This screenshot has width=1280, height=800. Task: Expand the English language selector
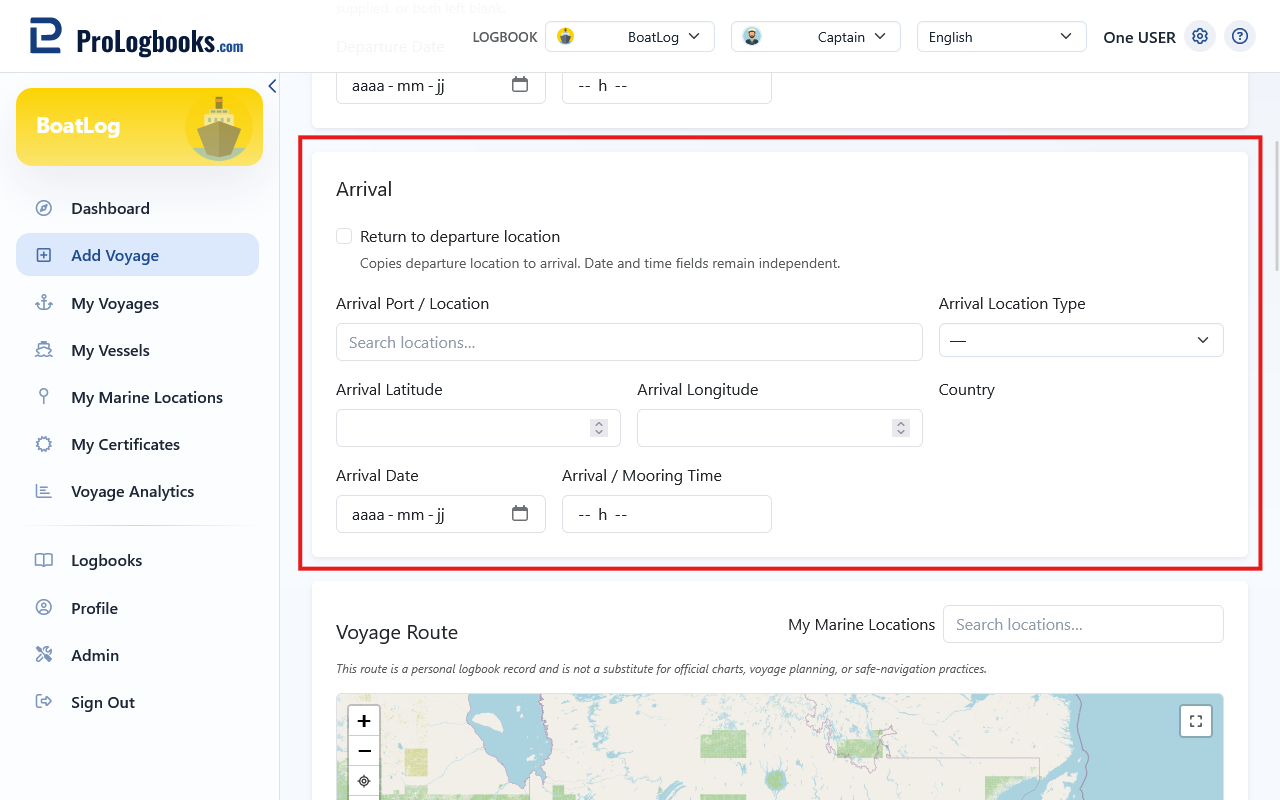pos(1002,37)
